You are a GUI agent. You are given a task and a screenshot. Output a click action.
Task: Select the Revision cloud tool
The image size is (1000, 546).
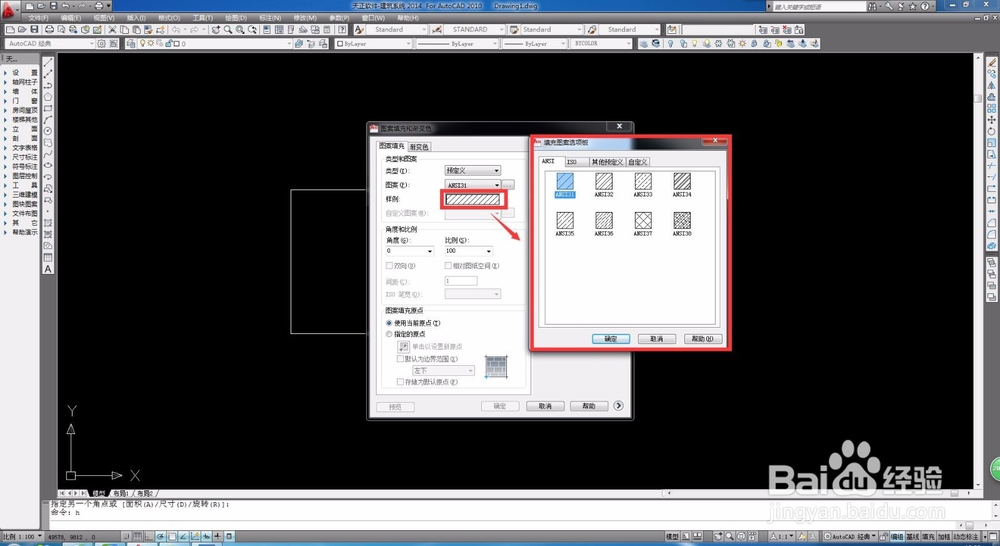pos(48,143)
